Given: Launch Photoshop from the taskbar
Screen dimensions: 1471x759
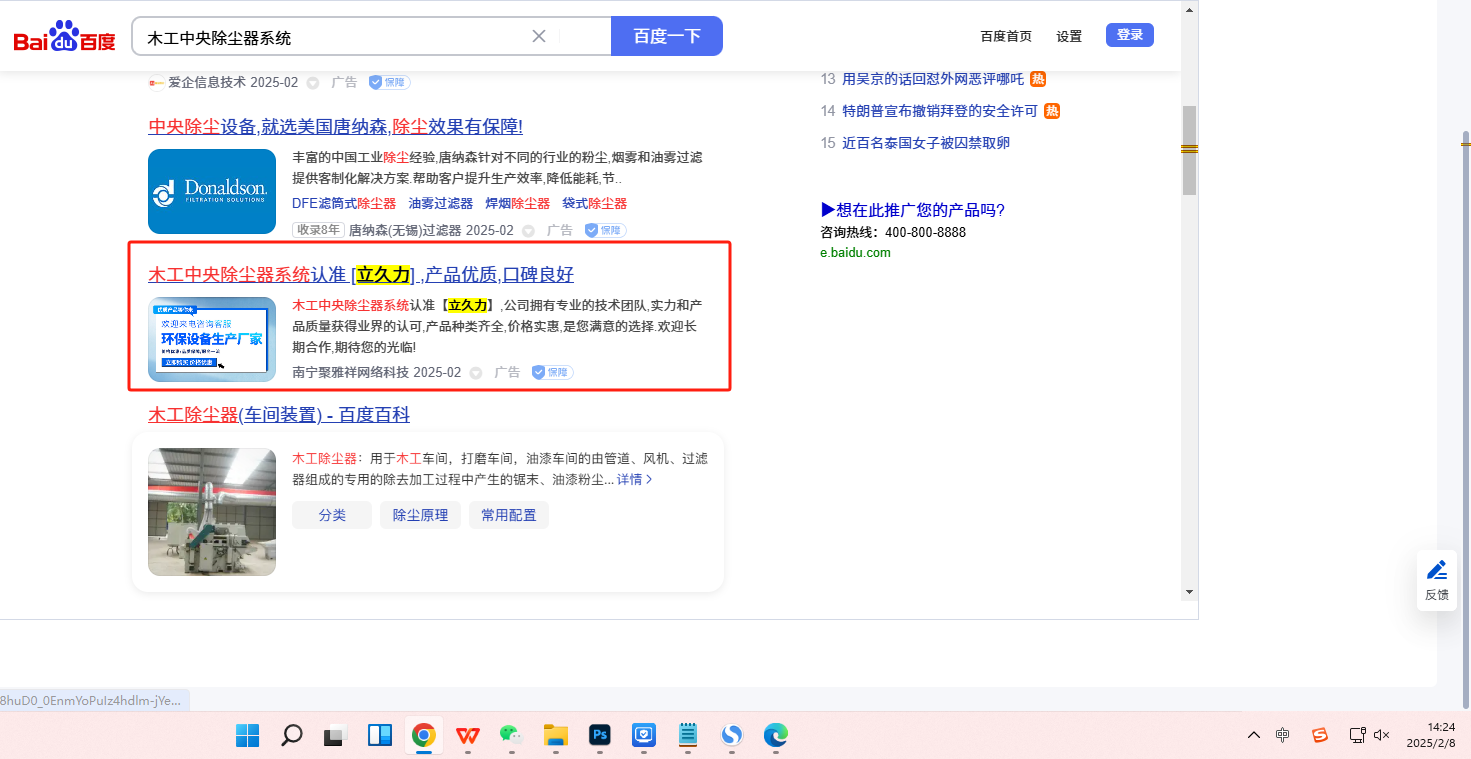Looking at the screenshot, I should tap(600, 736).
